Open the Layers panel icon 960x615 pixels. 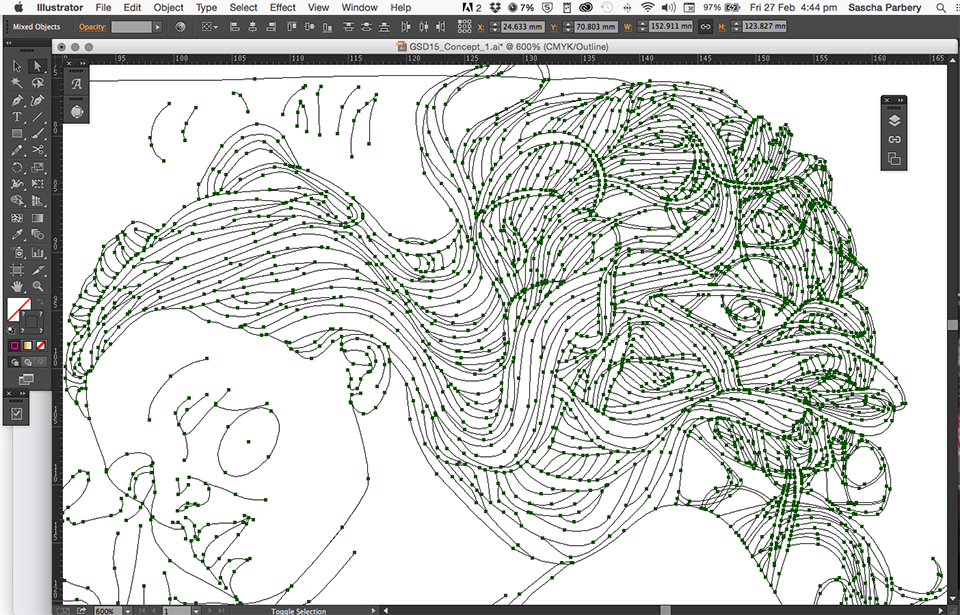point(894,121)
